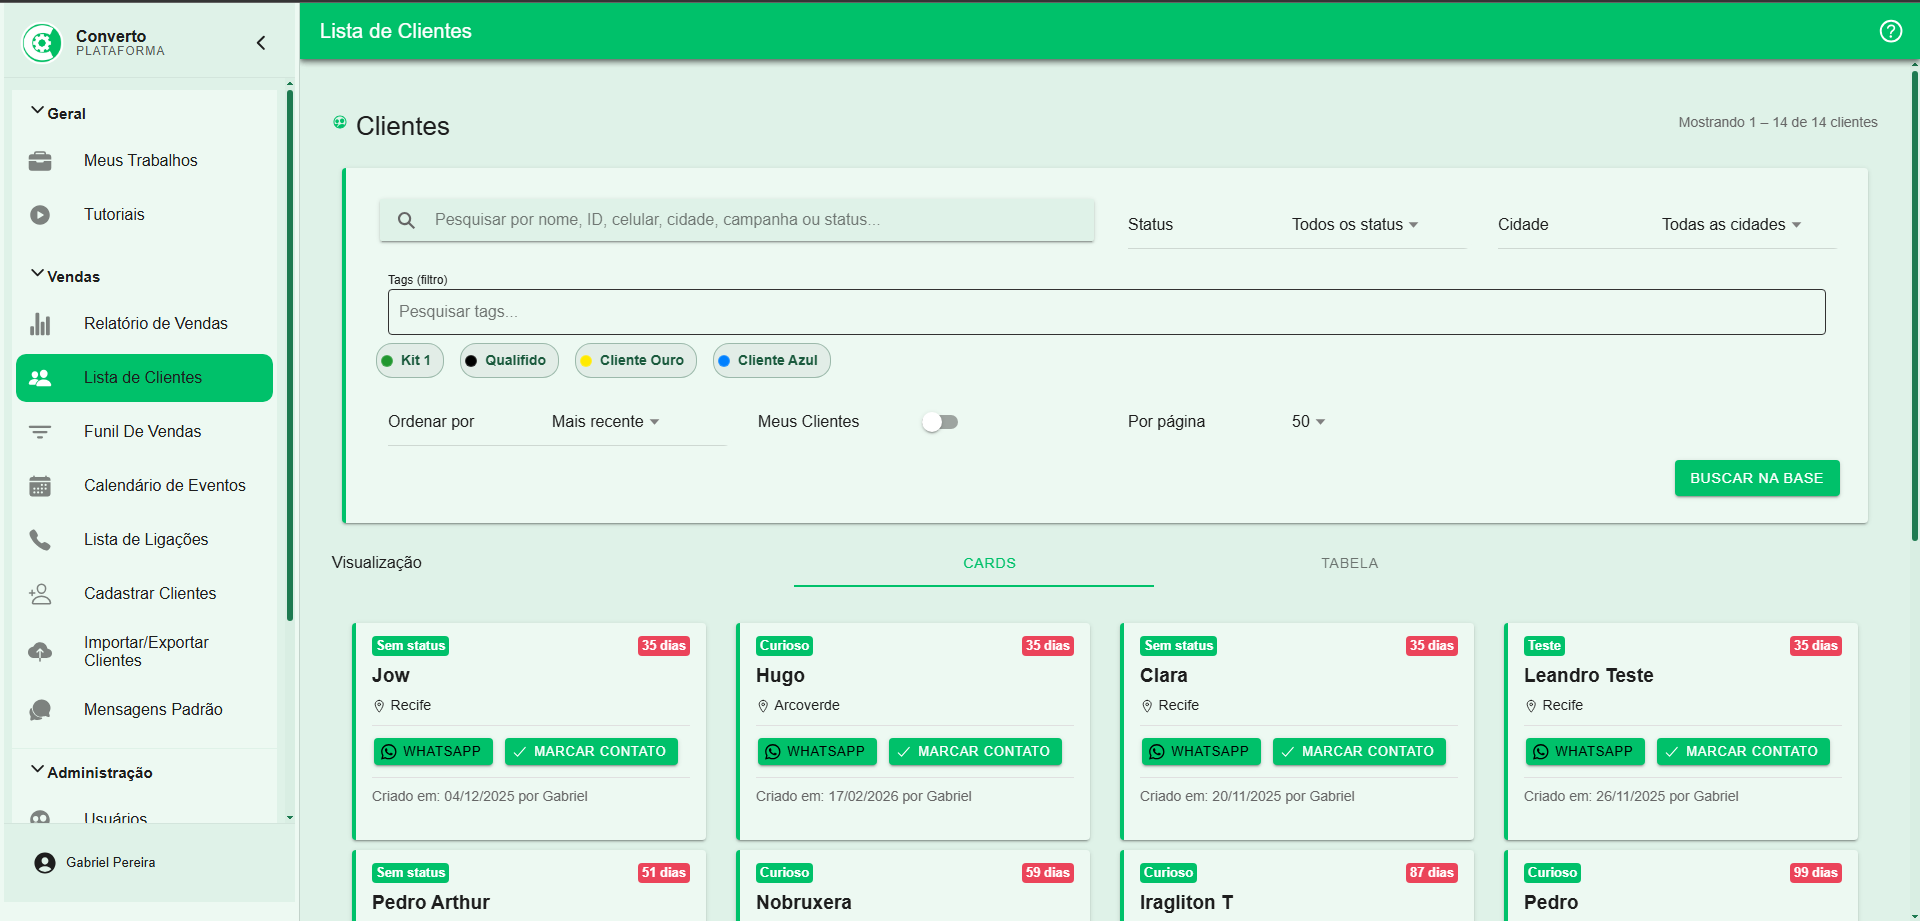Click the Pesquisar tags input field
Viewport: 1920px width, 921px height.
tap(1106, 312)
